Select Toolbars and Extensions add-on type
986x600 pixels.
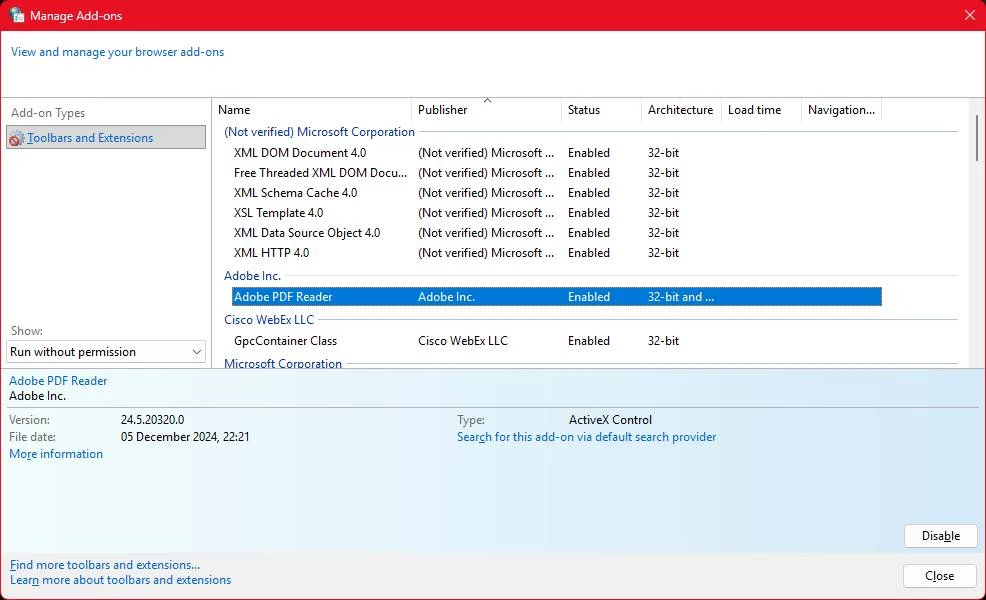pos(106,137)
